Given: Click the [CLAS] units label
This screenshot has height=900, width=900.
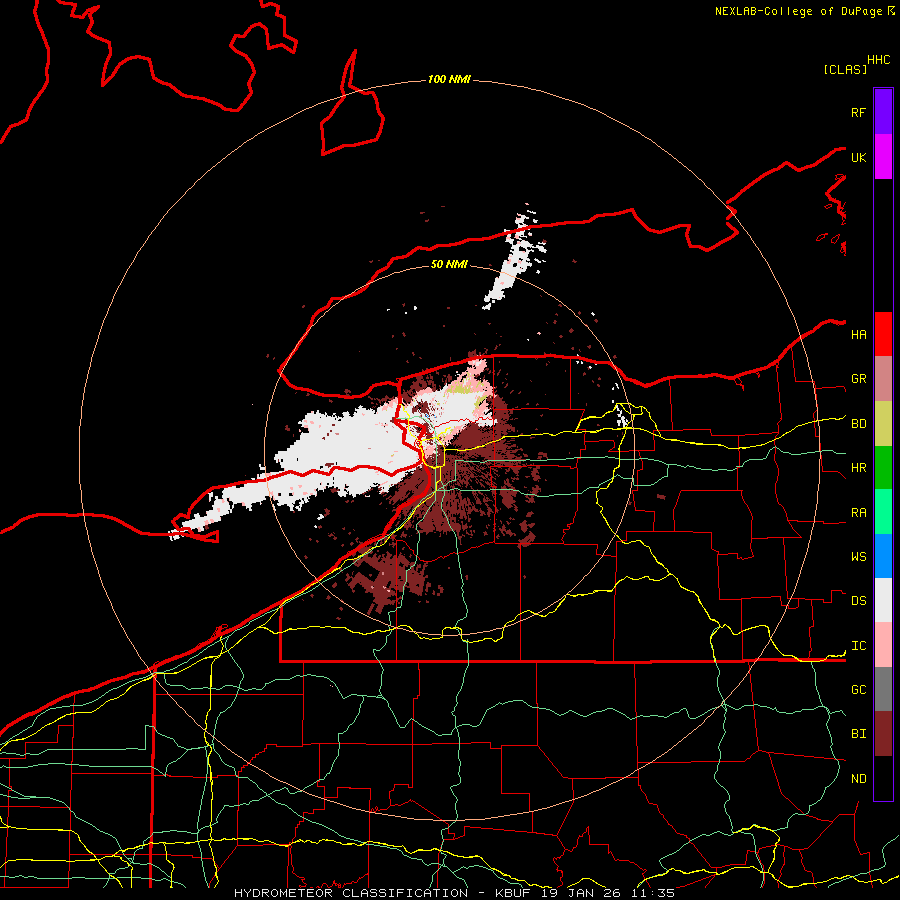Looking at the screenshot, I should click(845, 69).
